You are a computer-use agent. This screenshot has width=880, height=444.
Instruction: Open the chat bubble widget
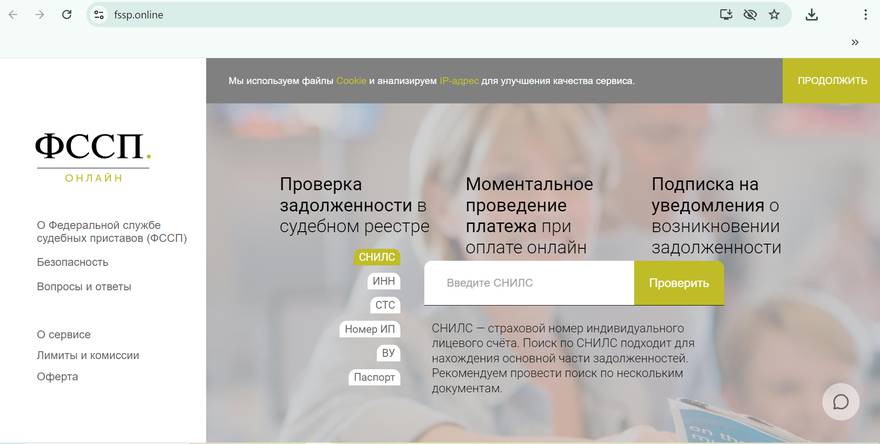coord(841,402)
